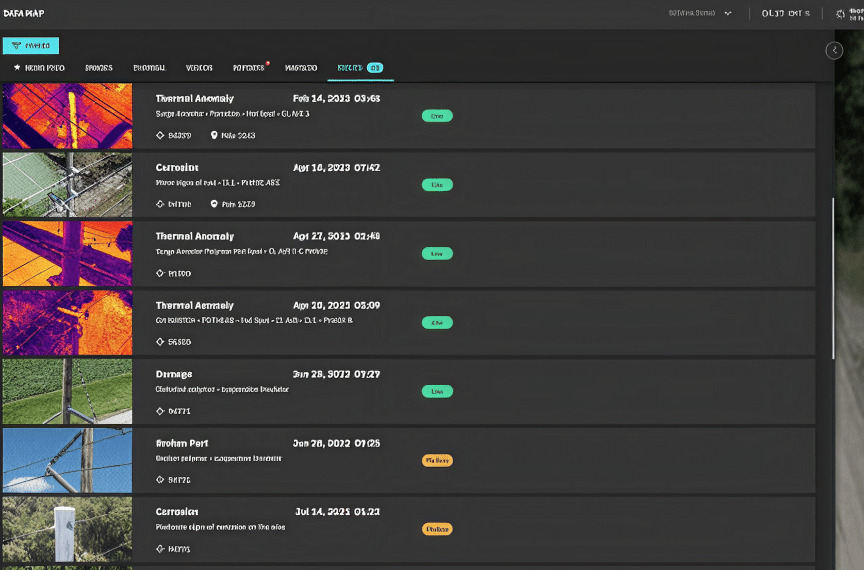Image resolution: width=864 pixels, height=570 pixels.
Task: Click the vertical scrollbar thumb of the list
Action: point(833,278)
